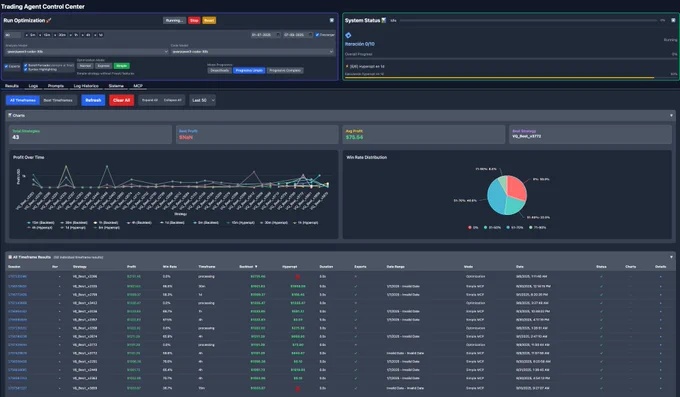This screenshot has height=397, width=680.
Task: Open the MCP tab
Action: tap(138, 86)
